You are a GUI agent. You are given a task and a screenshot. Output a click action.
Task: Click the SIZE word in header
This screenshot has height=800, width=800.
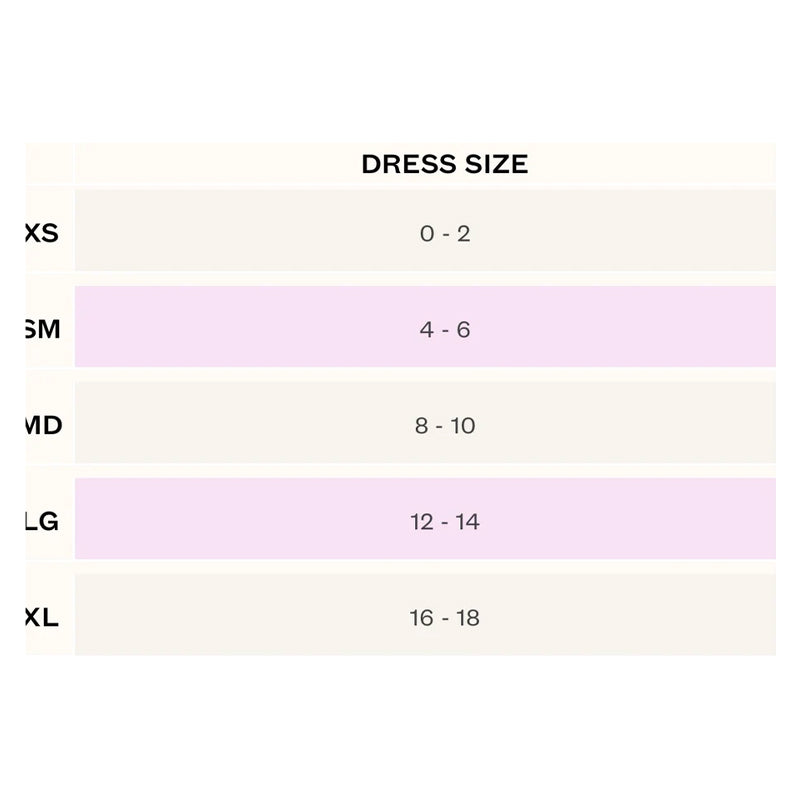tap(494, 164)
